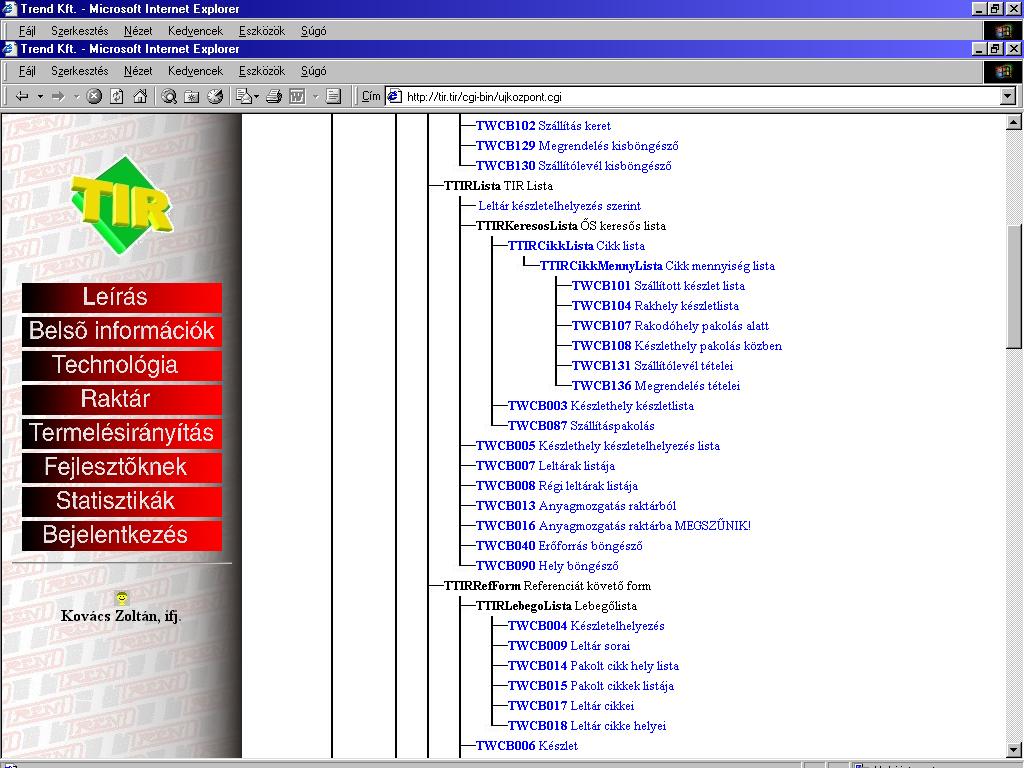Open Back button history dropdown arrow
Image resolution: width=1024 pixels, height=768 pixels.
tap(40, 97)
